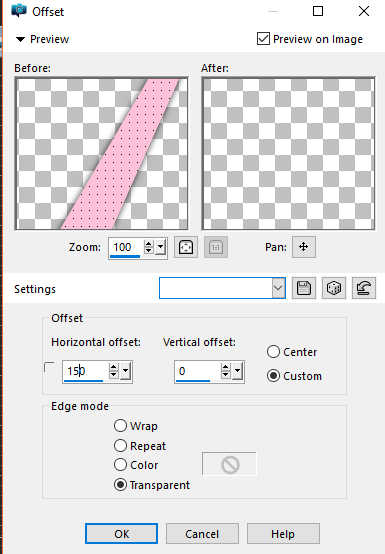
Task: Confirm the offset with the OK button
Action: point(122,534)
